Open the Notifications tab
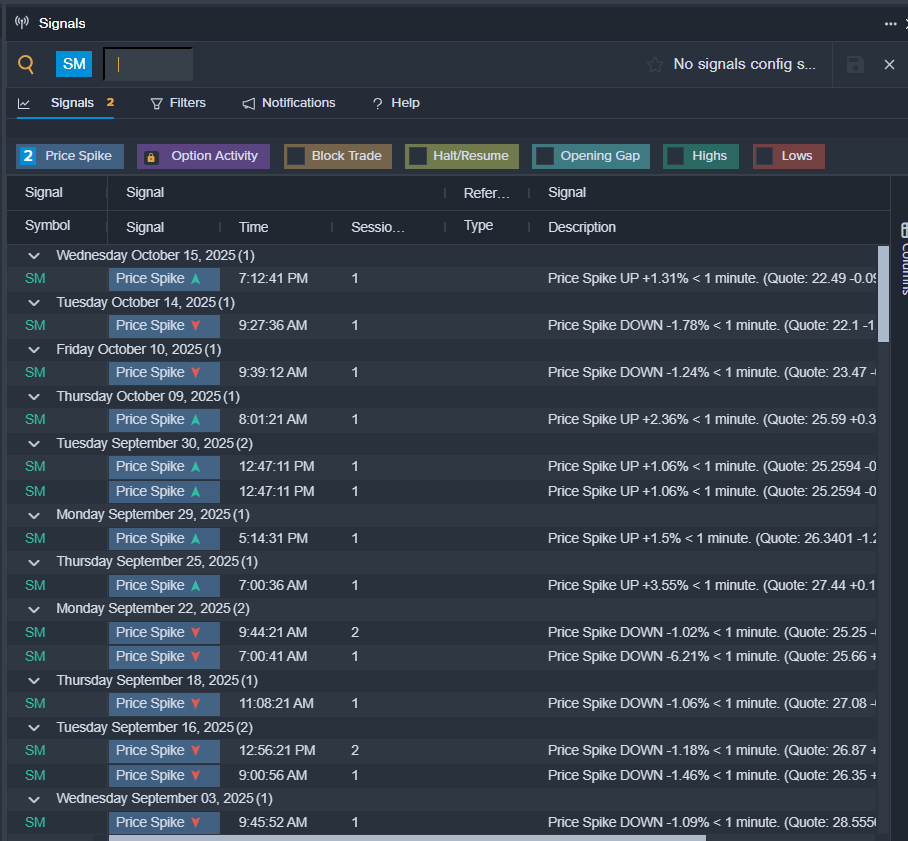The image size is (908, 841). [289, 103]
